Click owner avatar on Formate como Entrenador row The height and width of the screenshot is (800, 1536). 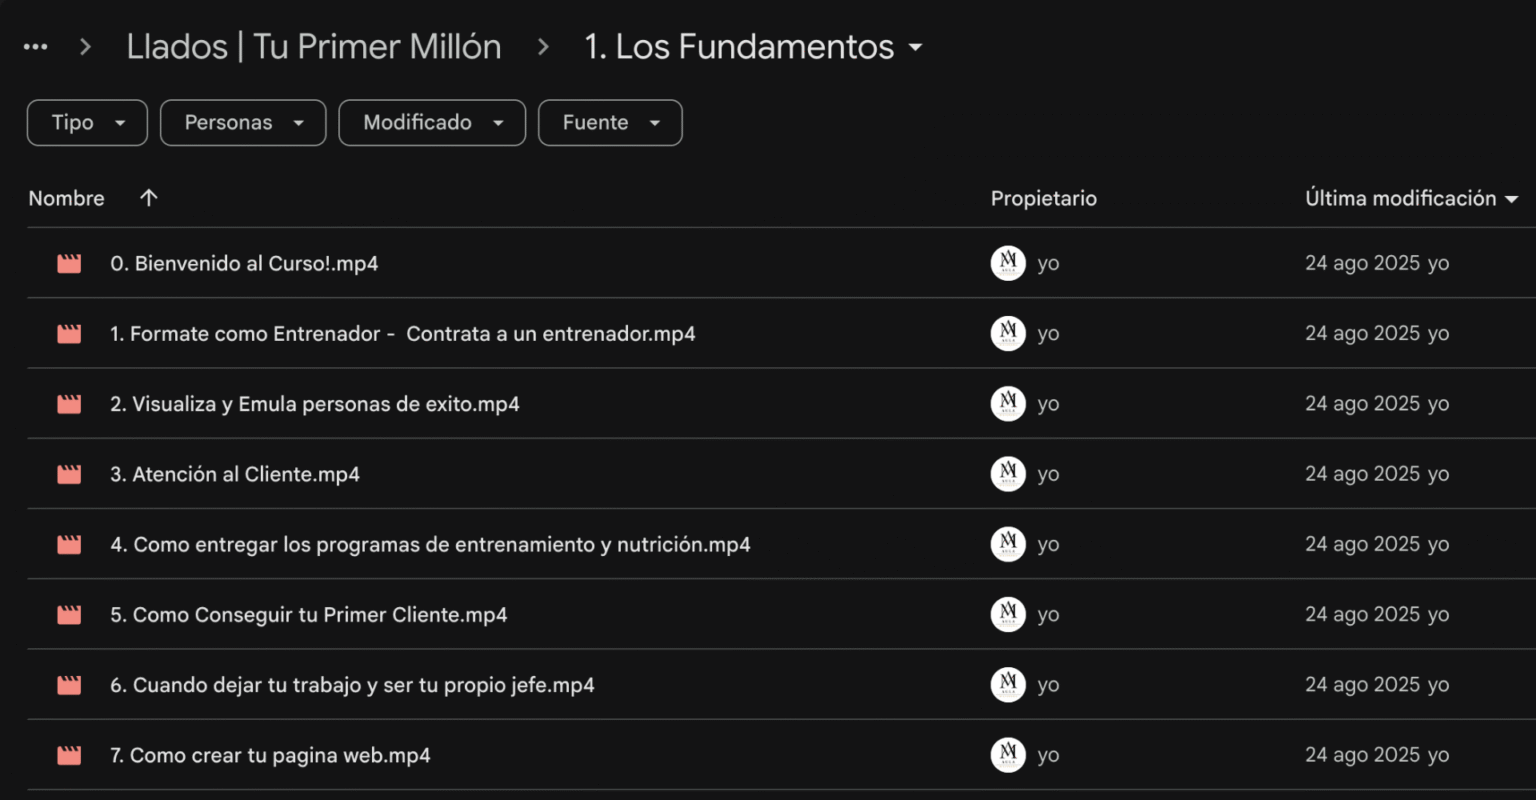pos(1008,334)
